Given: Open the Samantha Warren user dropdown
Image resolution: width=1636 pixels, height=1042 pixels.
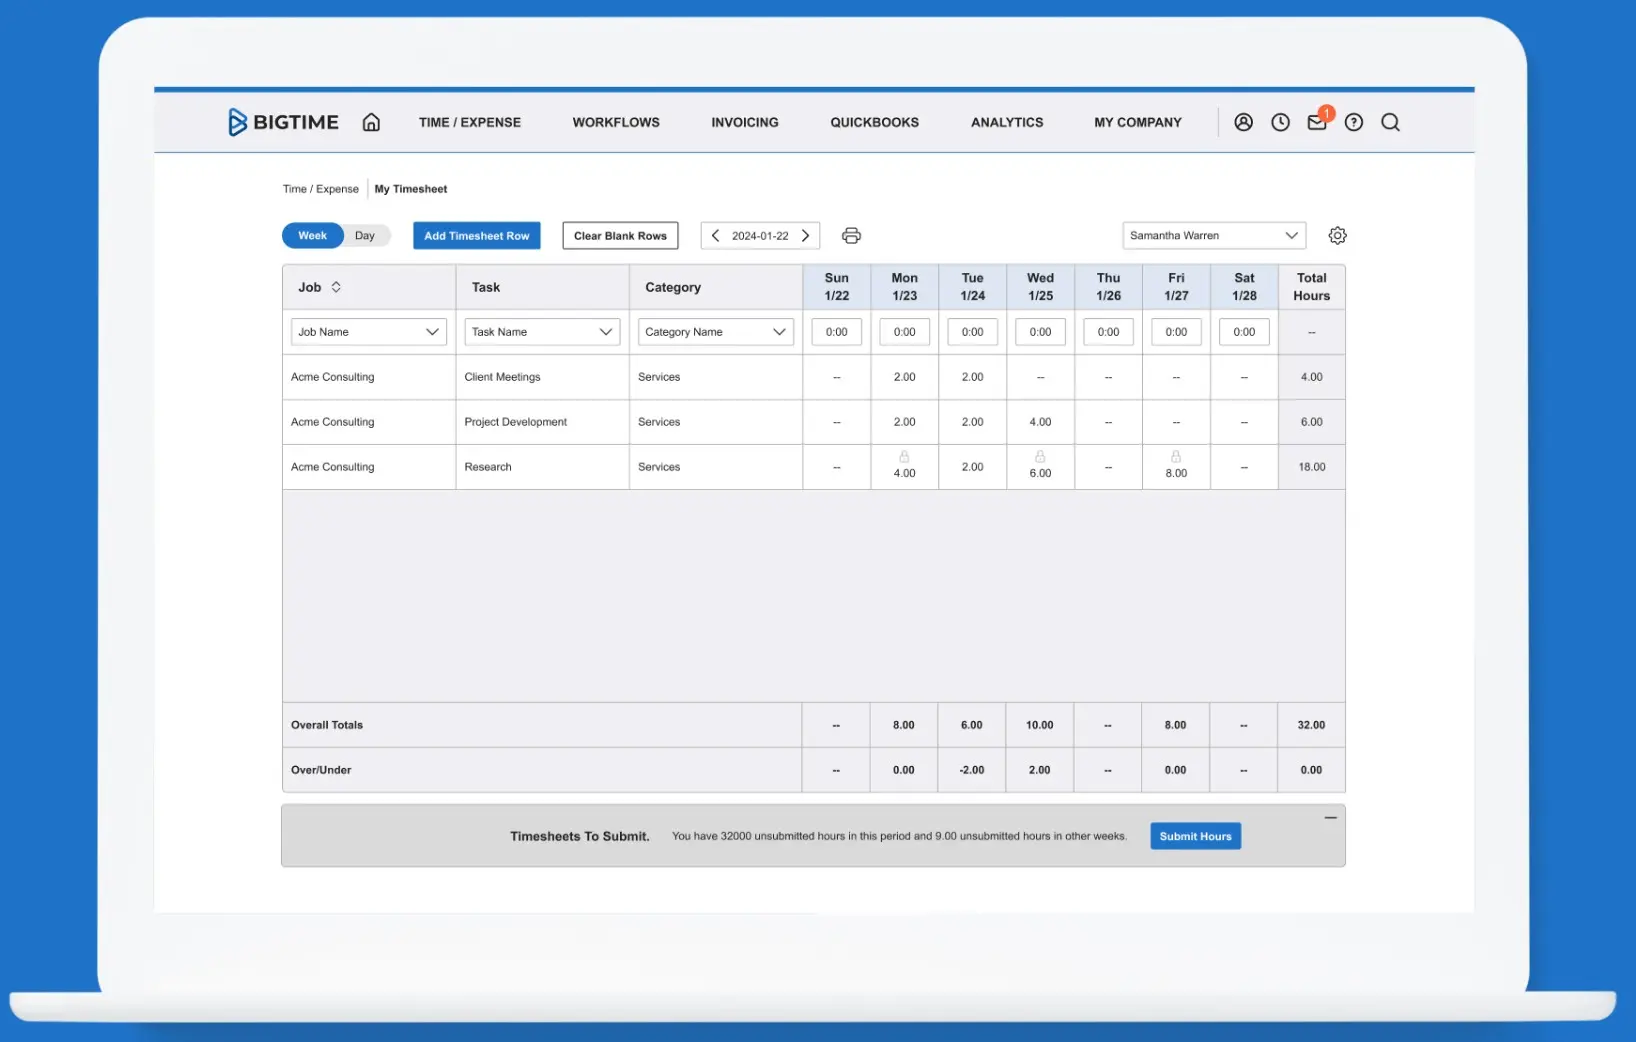Looking at the screenshot, I should 1214,236.
